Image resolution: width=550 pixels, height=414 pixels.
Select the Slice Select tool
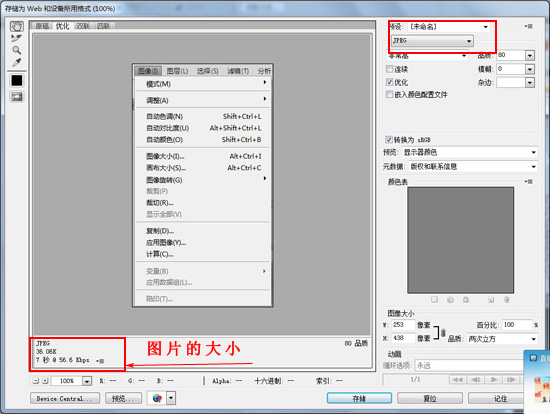[16, 38]
